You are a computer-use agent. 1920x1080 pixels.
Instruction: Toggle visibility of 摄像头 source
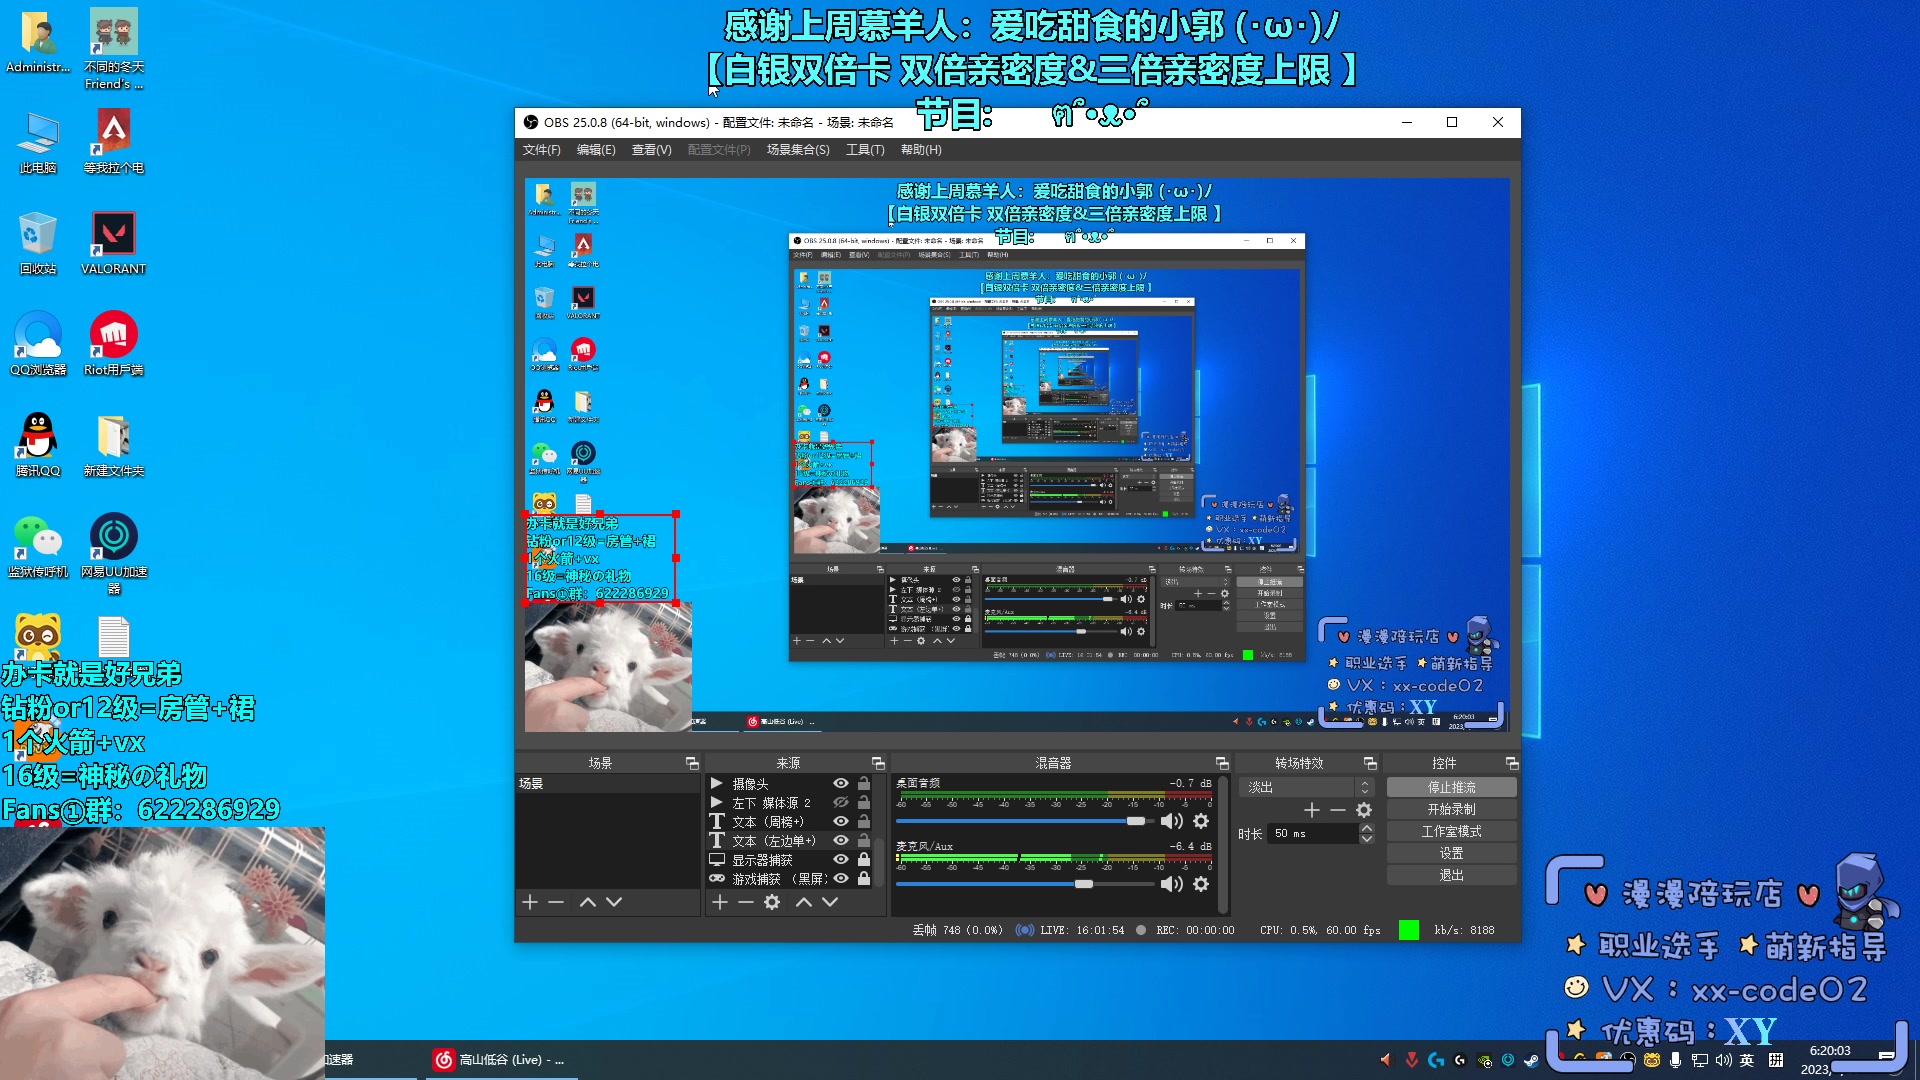click(841, 784)
